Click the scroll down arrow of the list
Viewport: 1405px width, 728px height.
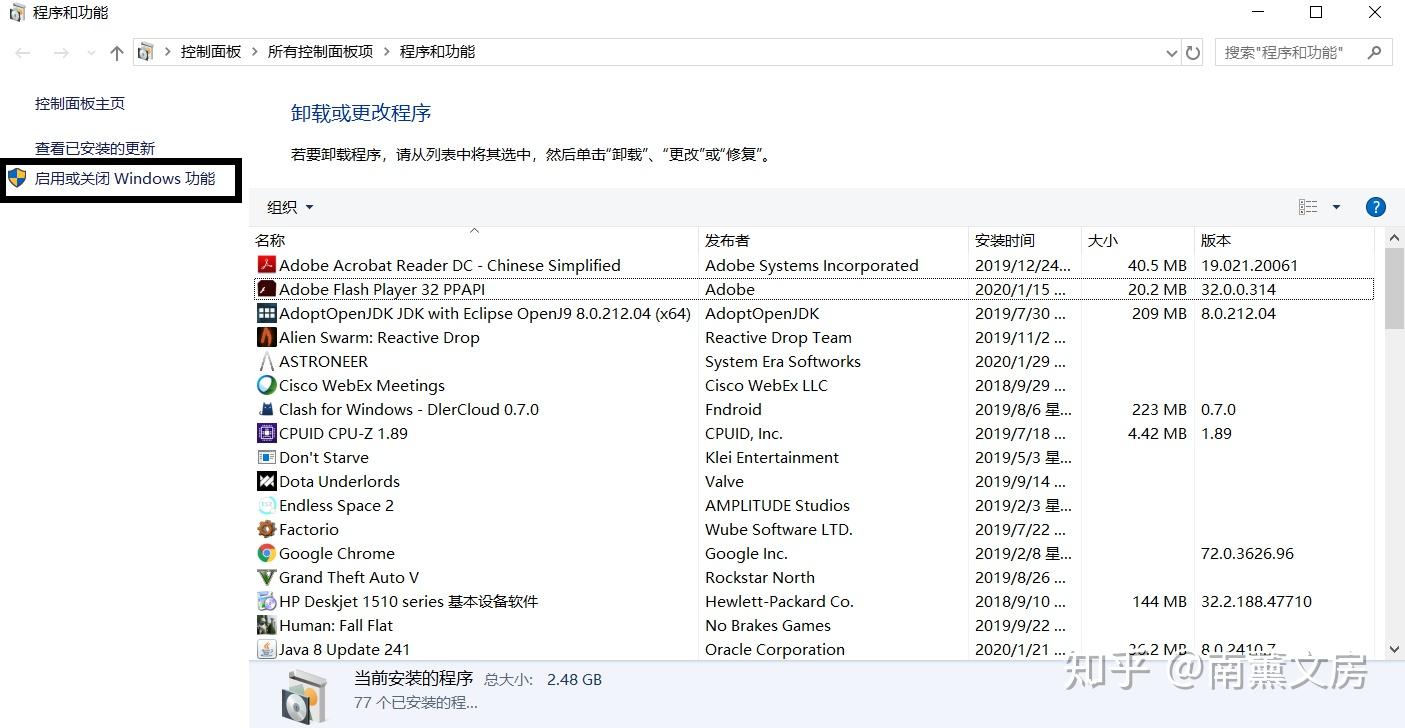1394,649
